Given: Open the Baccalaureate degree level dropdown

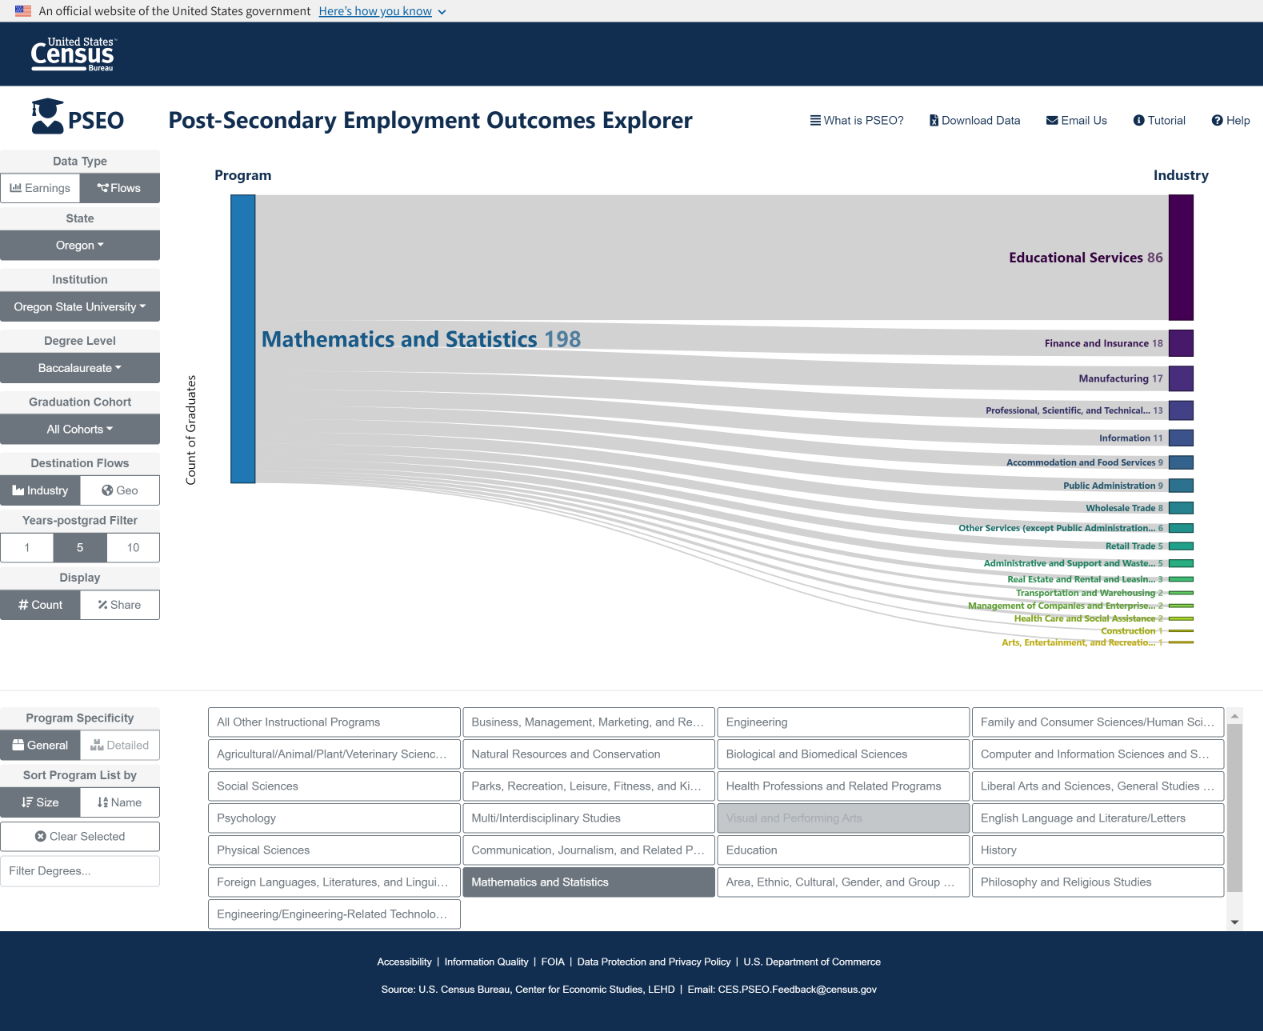Looking at the screenshot, I should coord(80,368).
